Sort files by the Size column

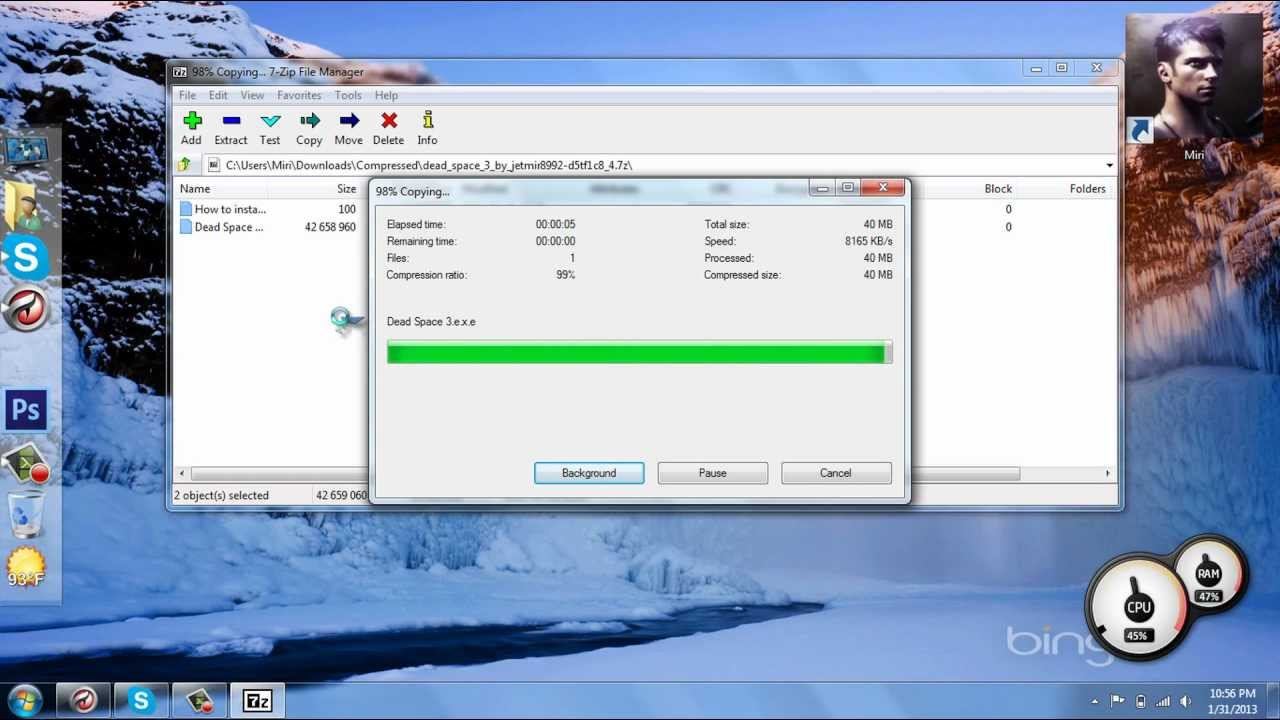click(314, 189)
